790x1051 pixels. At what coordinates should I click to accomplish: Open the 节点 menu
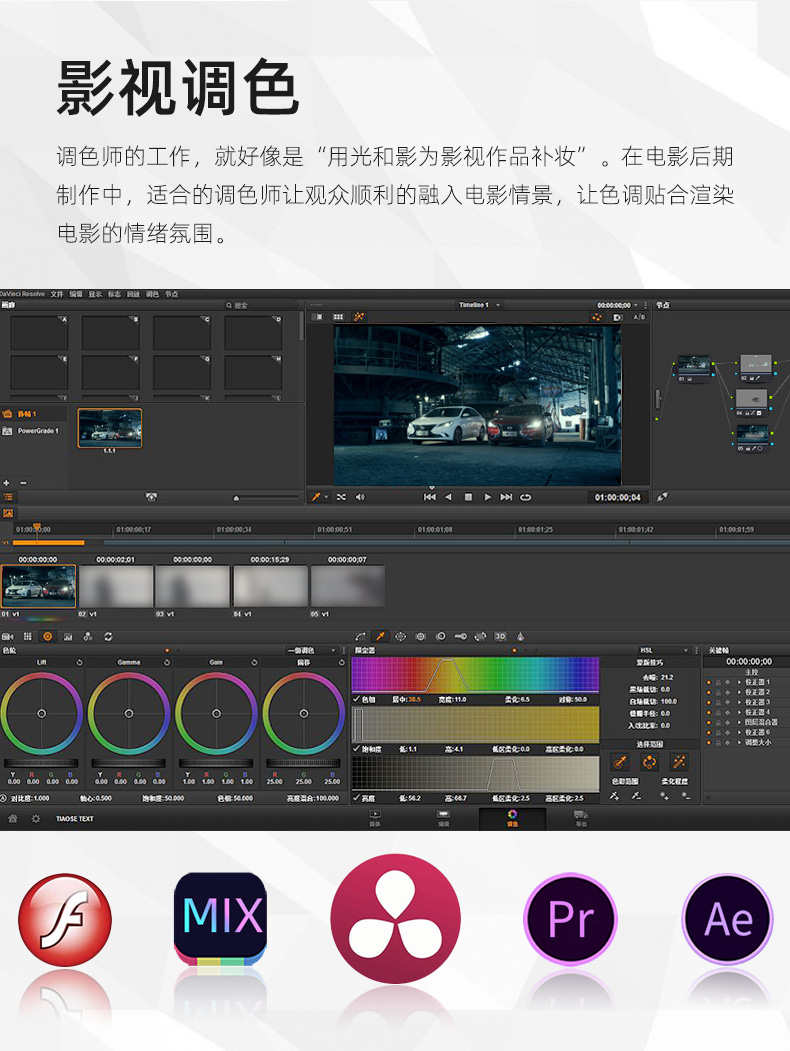(x=172, y=294)
